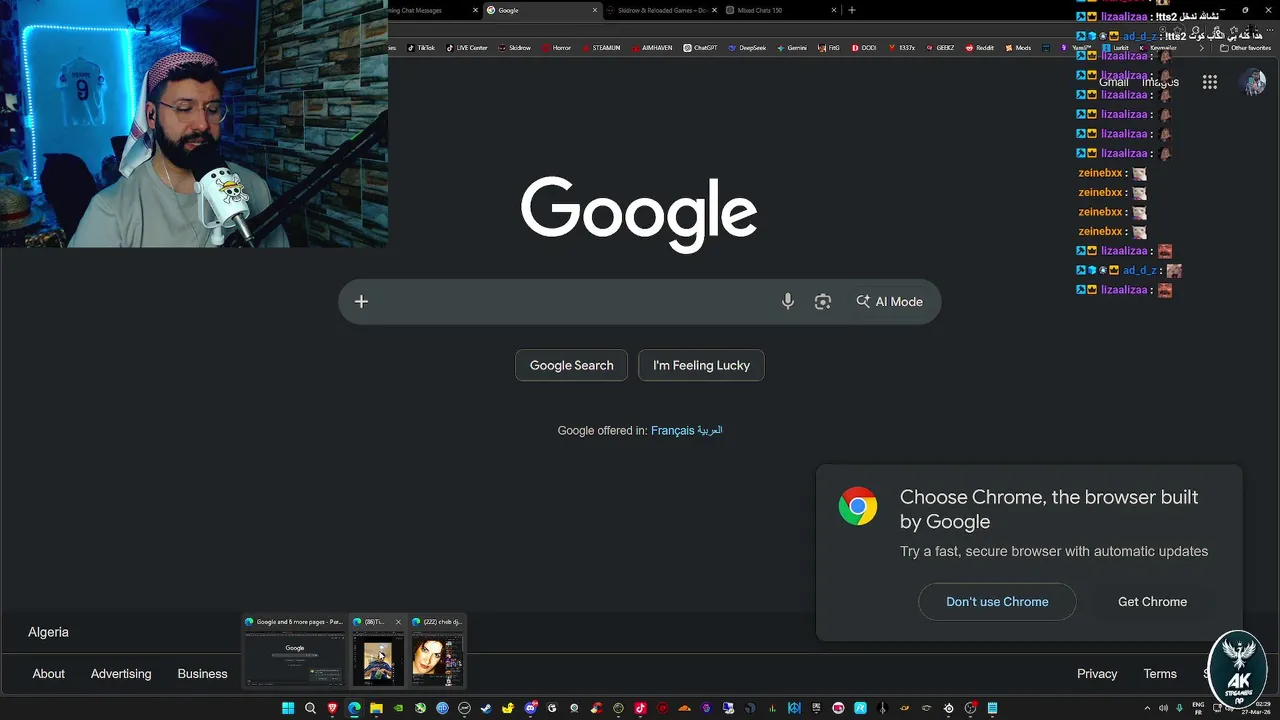This screenshot has height=720, width=1280.
Task: Switch Google language to العربية
Action: (710, 430)
